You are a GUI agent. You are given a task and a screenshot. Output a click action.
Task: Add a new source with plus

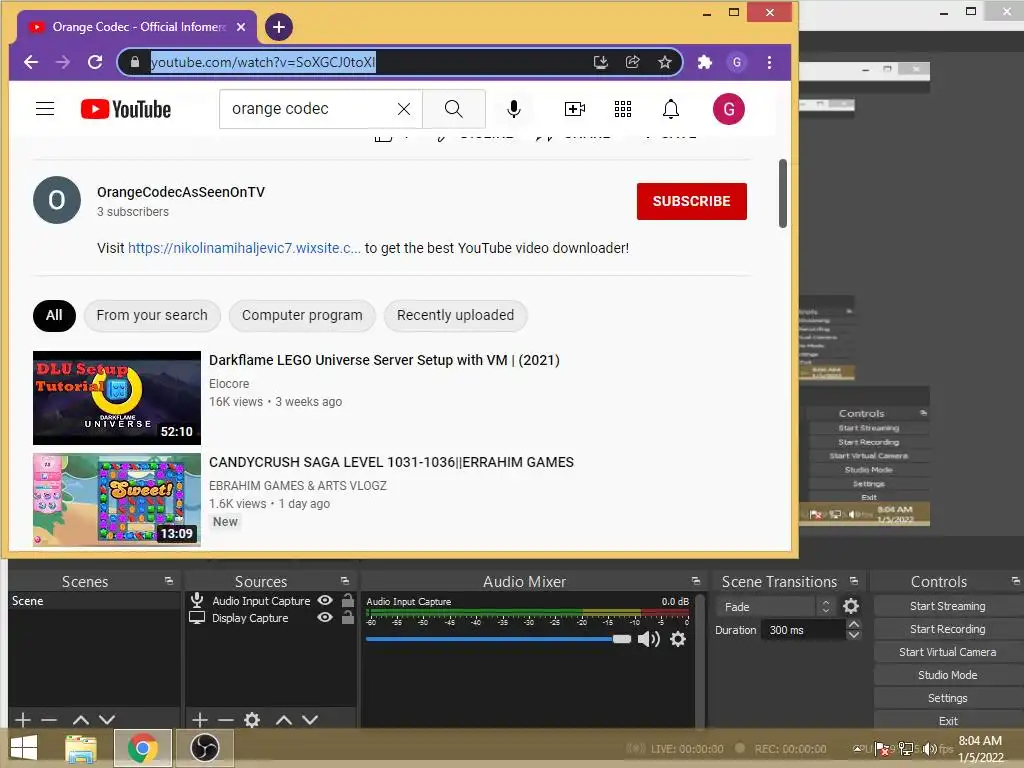200,720
